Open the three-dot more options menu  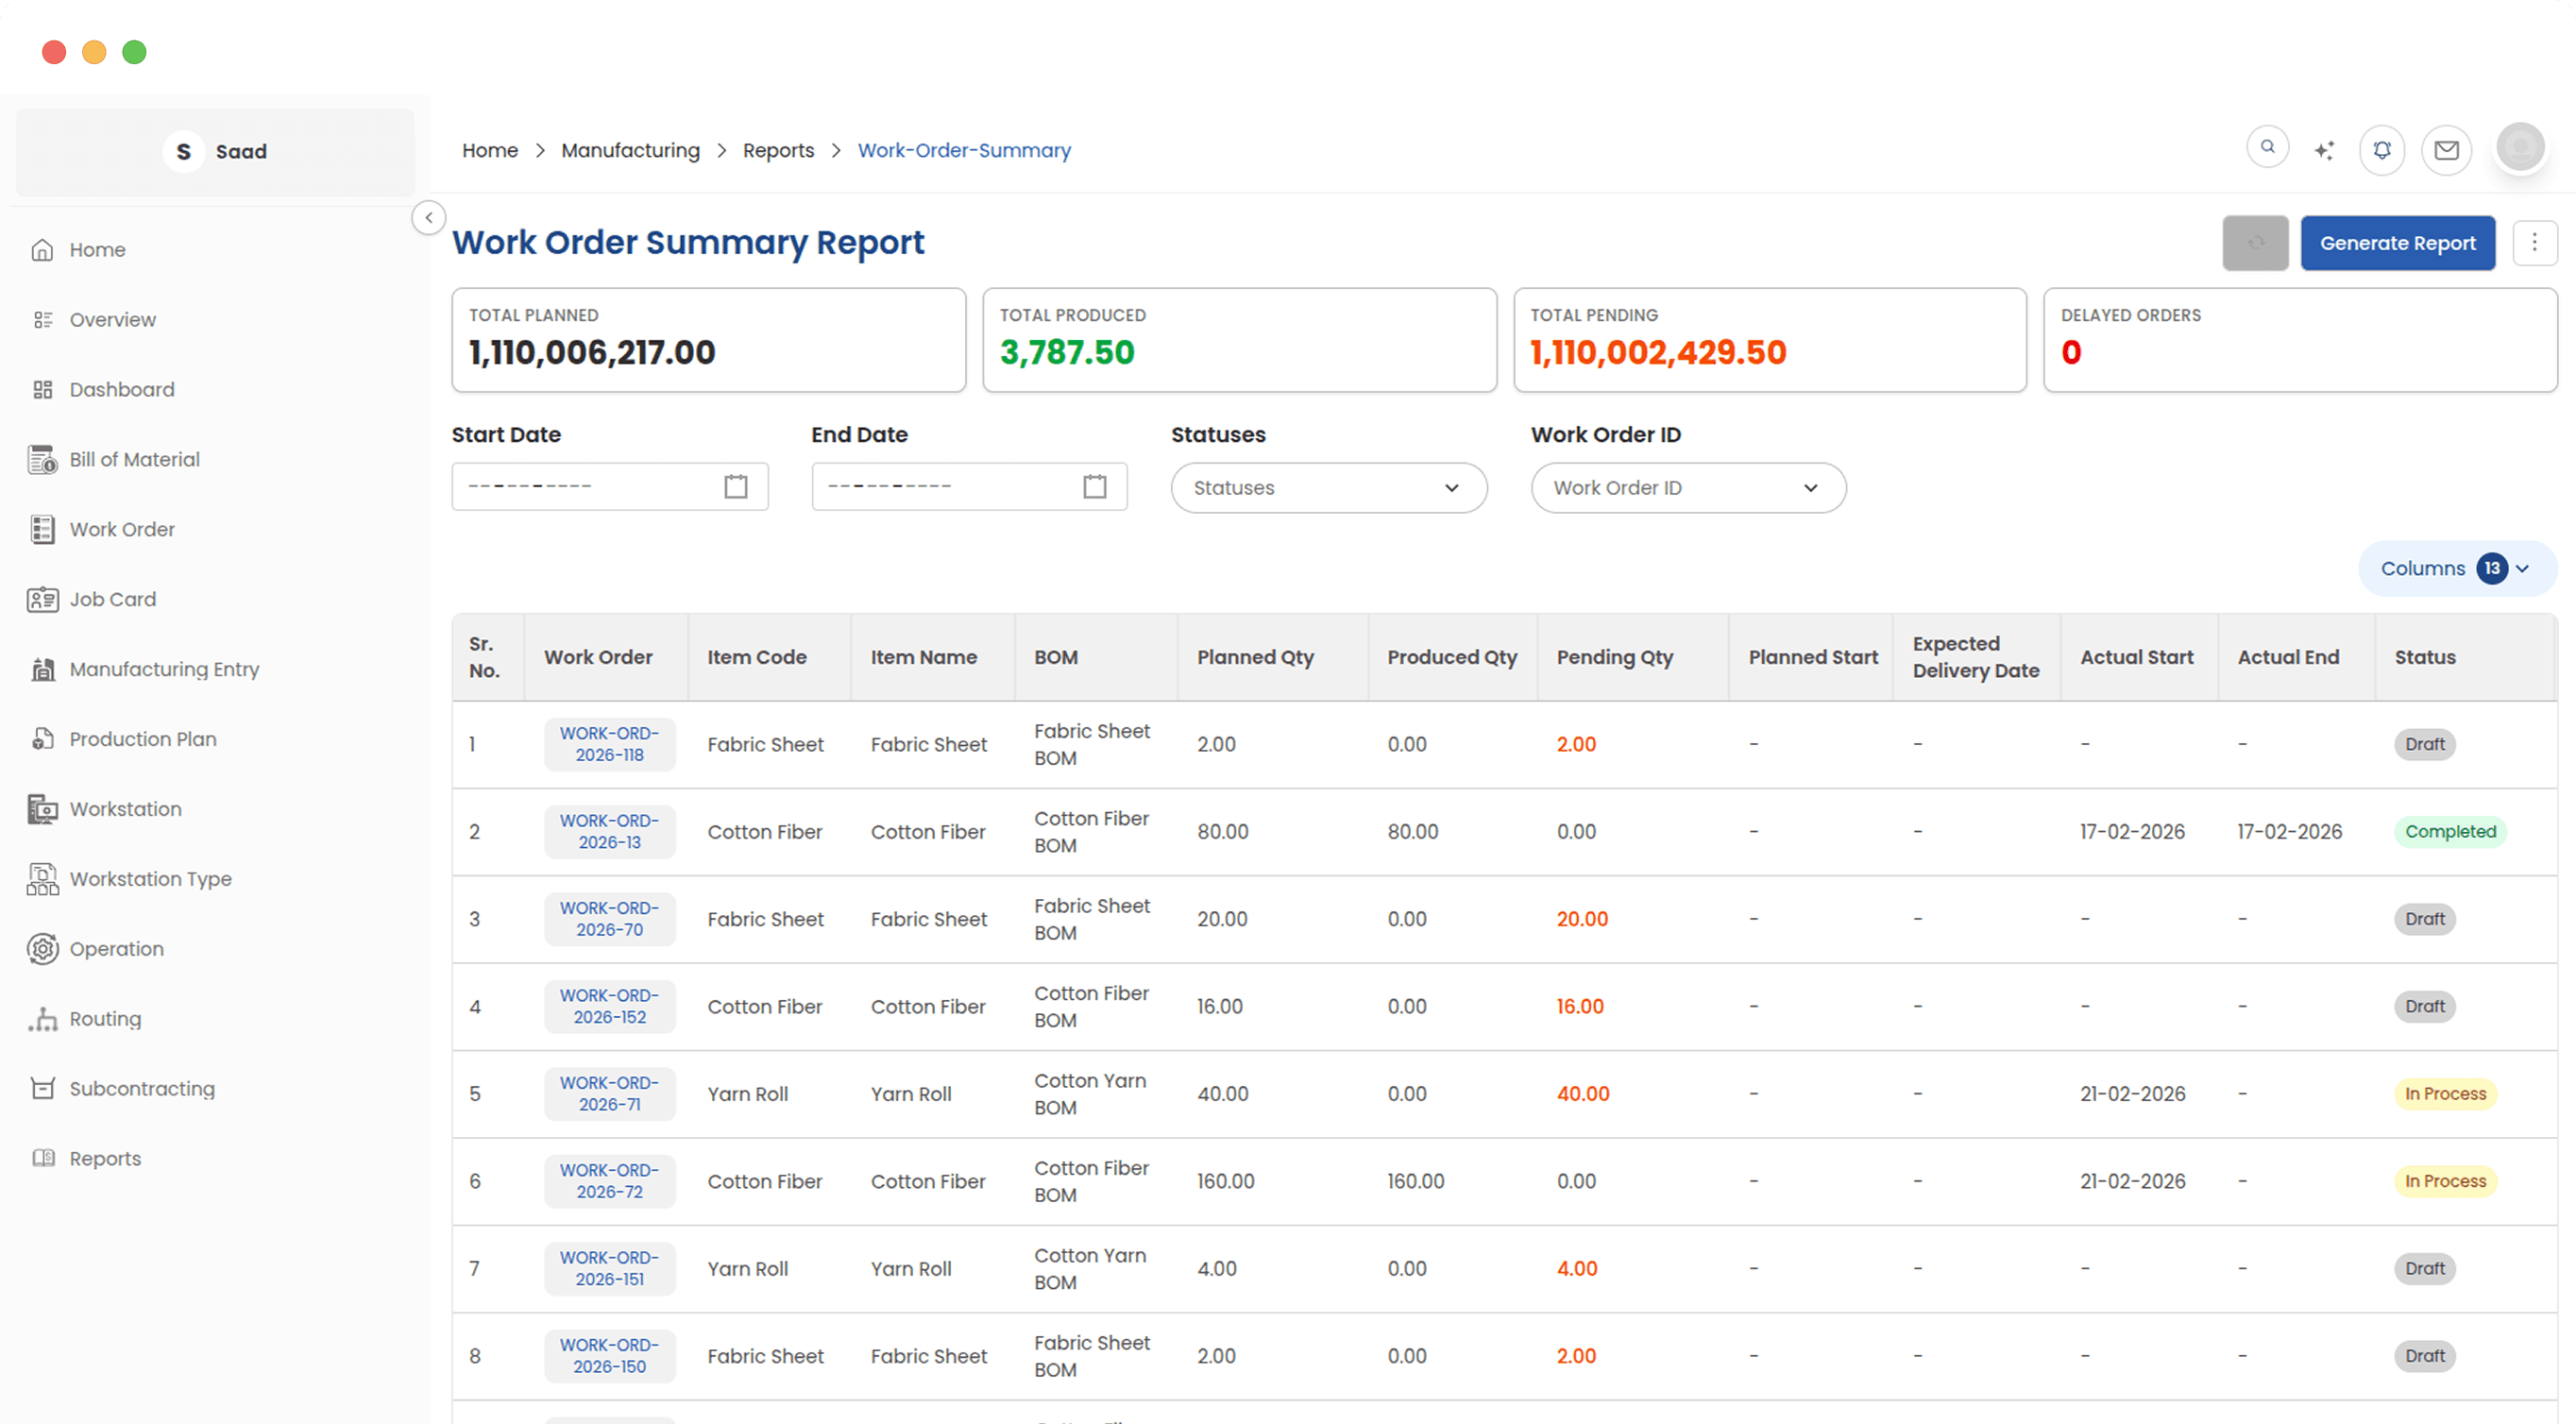click(2534, 243)
